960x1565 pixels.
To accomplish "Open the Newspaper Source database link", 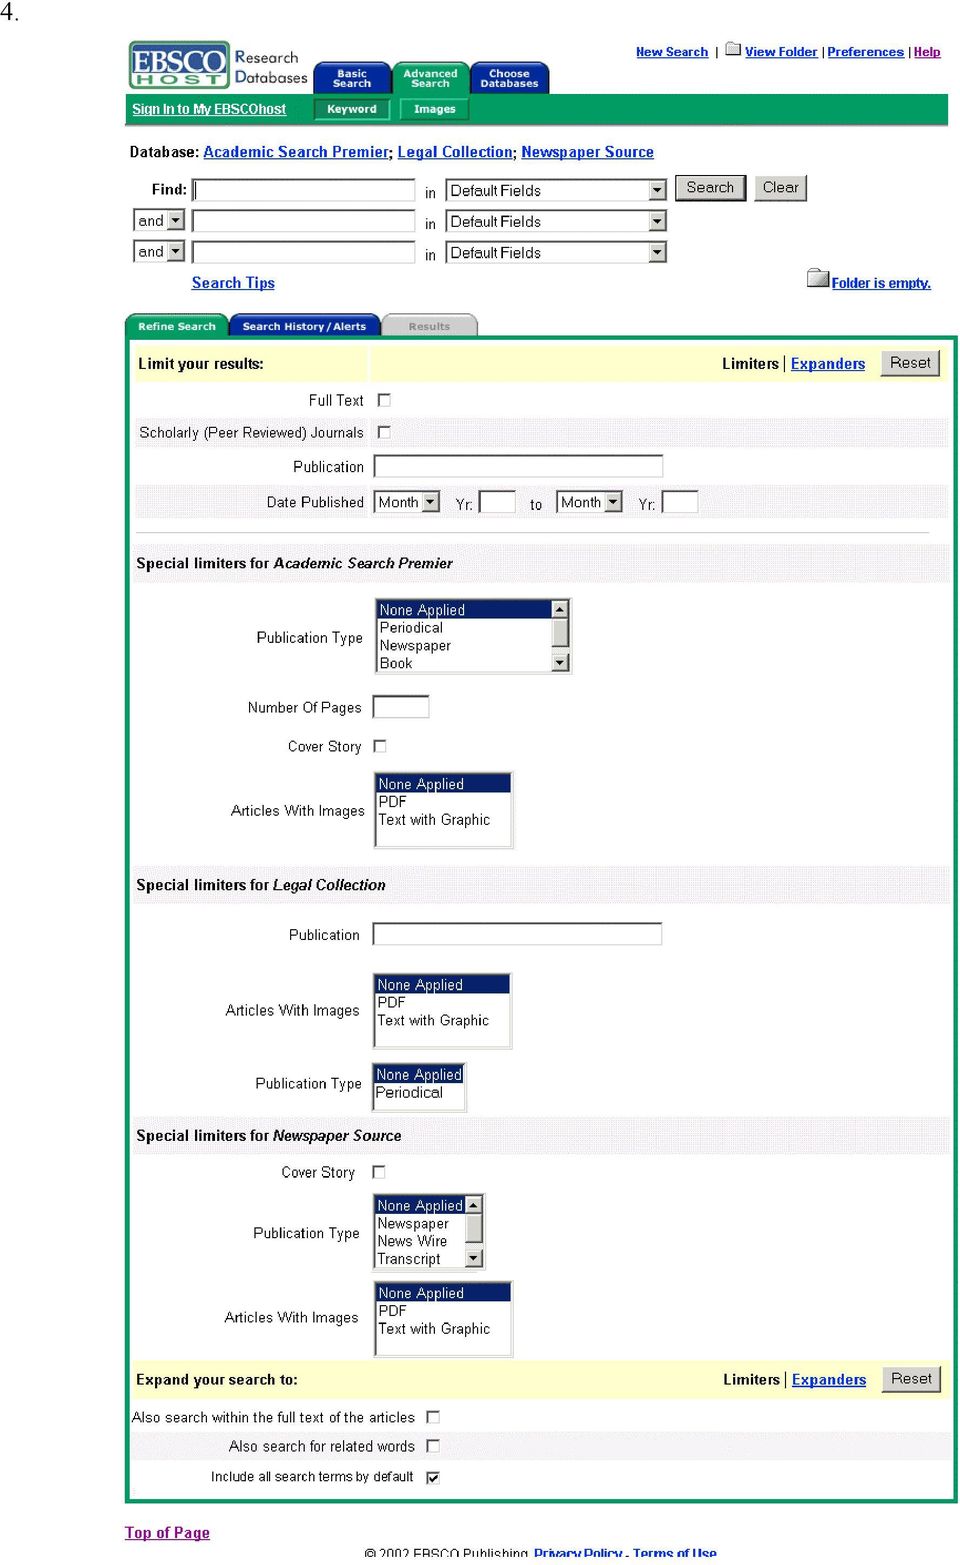I will point(587,152).
